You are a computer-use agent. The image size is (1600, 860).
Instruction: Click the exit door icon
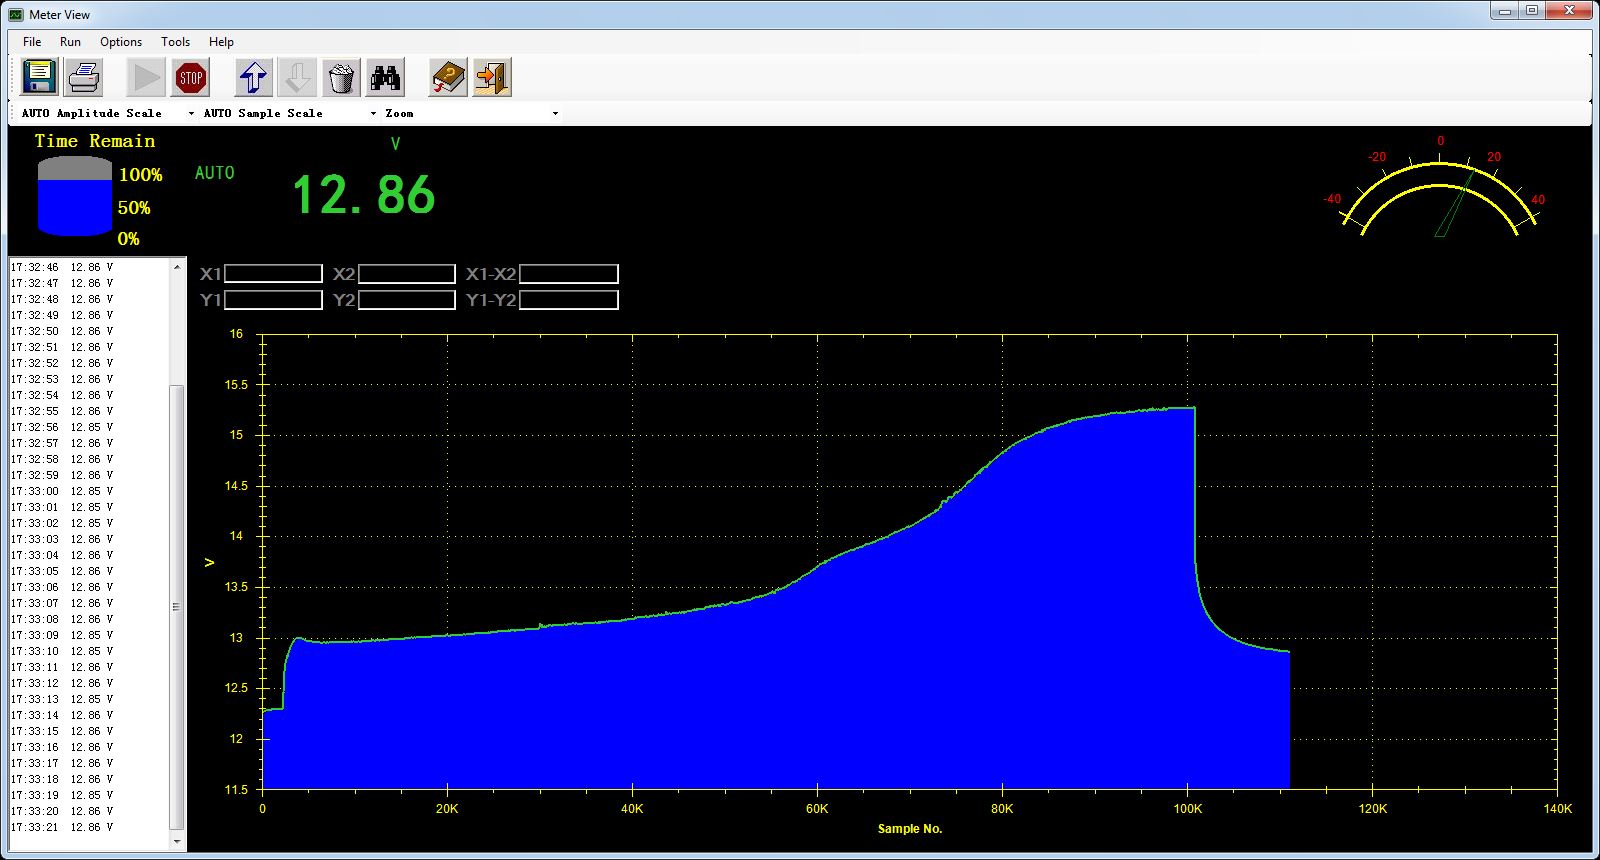click(x=493, y=77)
